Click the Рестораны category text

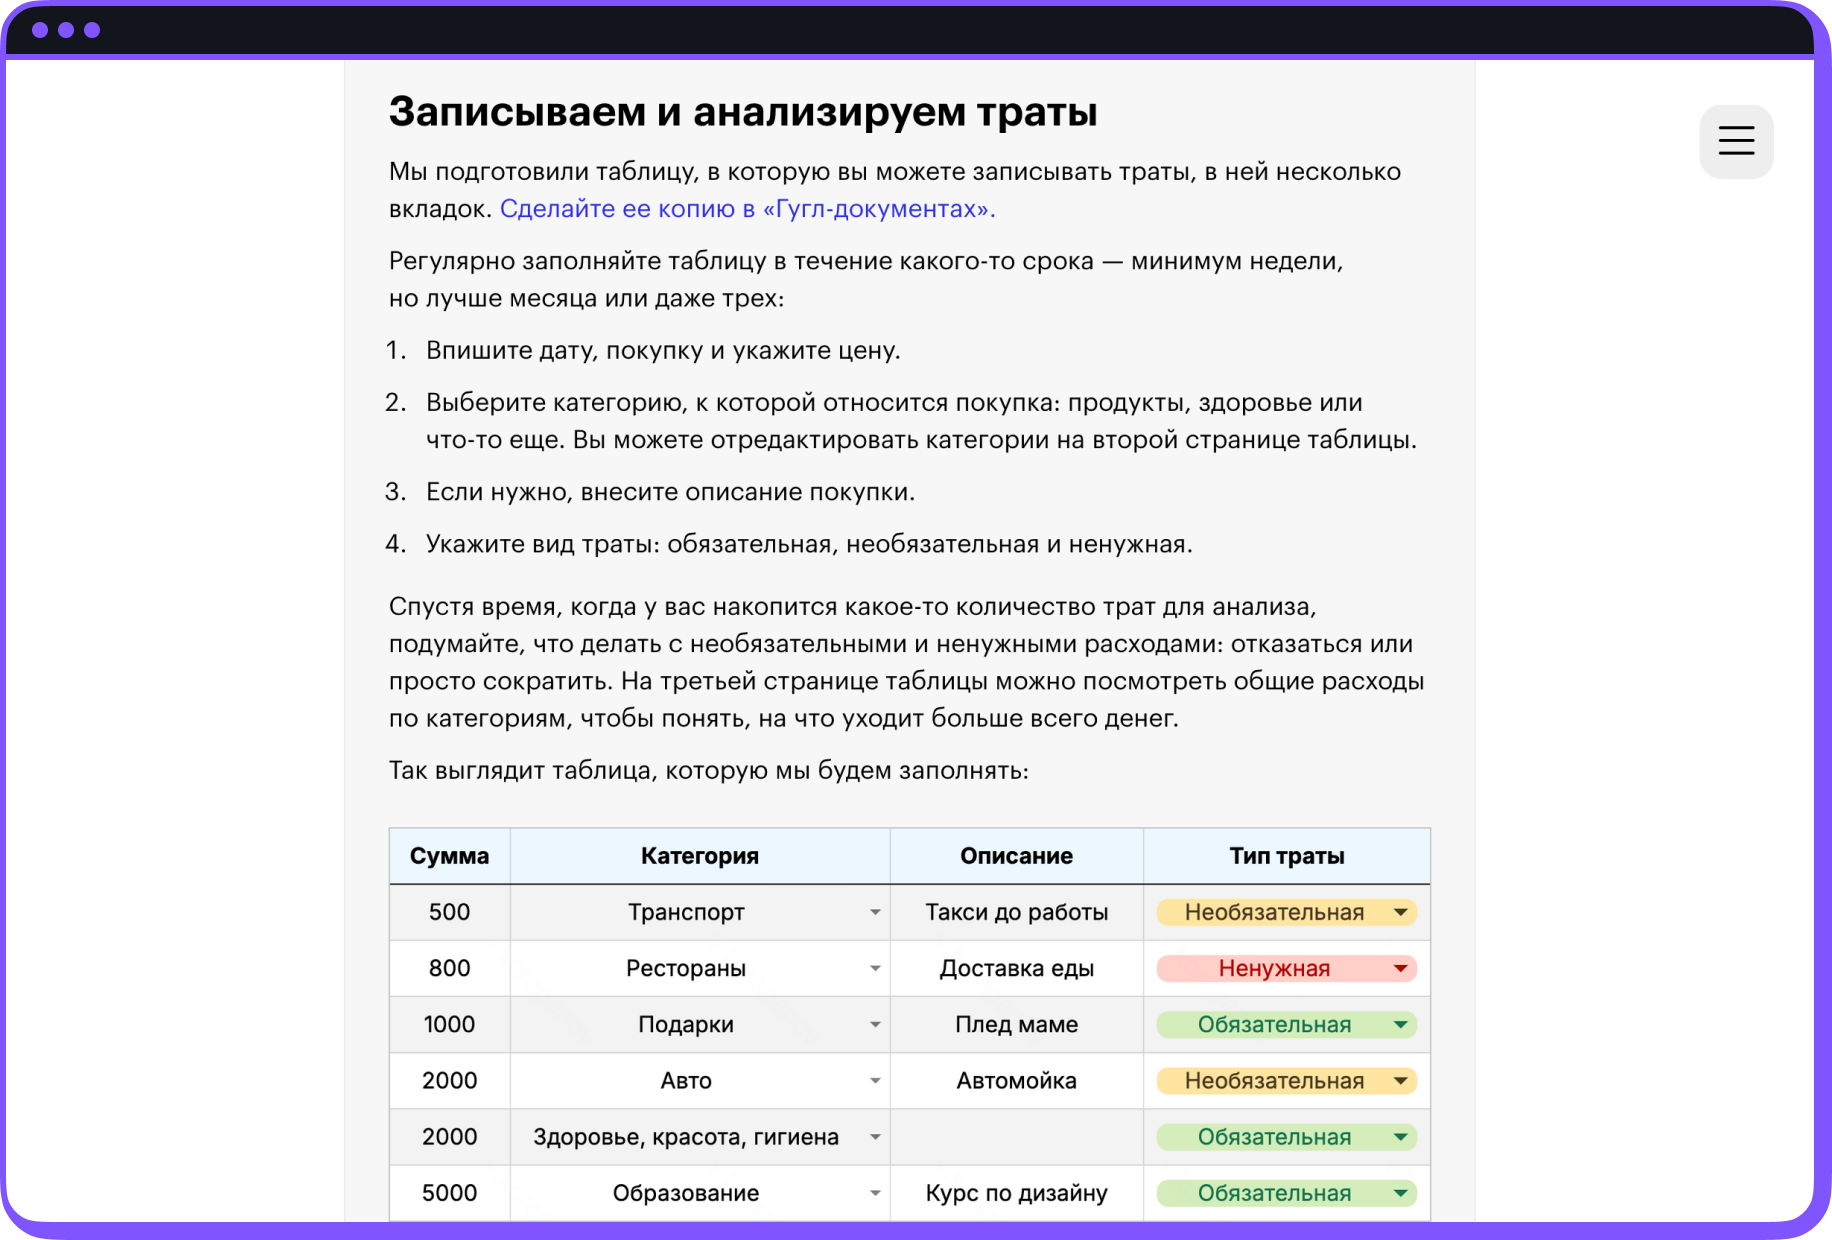686,968
